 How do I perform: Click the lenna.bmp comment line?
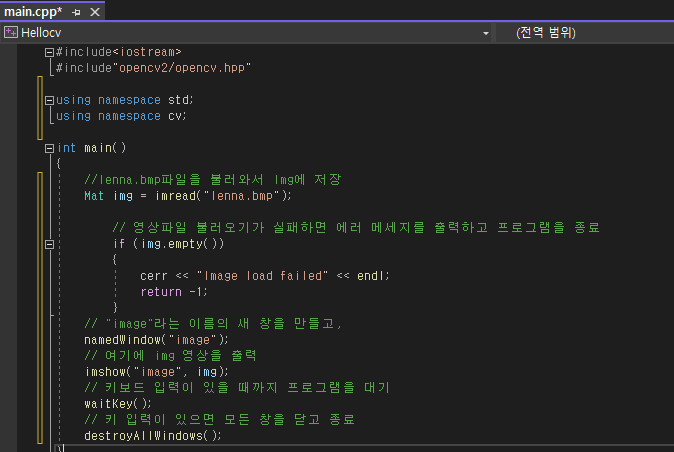(x=213, y=180)
